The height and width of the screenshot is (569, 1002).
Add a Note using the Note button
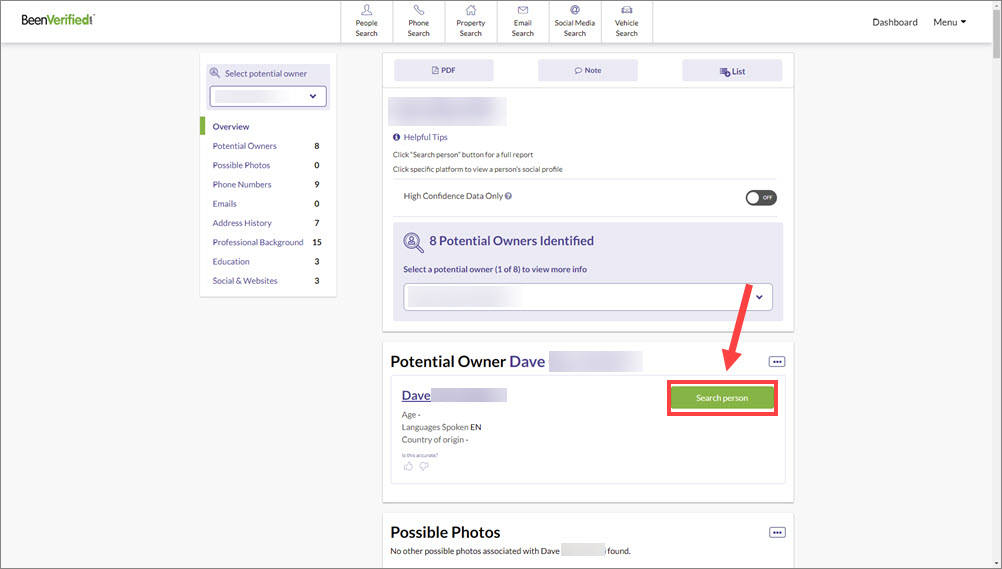tap(588, 70)
